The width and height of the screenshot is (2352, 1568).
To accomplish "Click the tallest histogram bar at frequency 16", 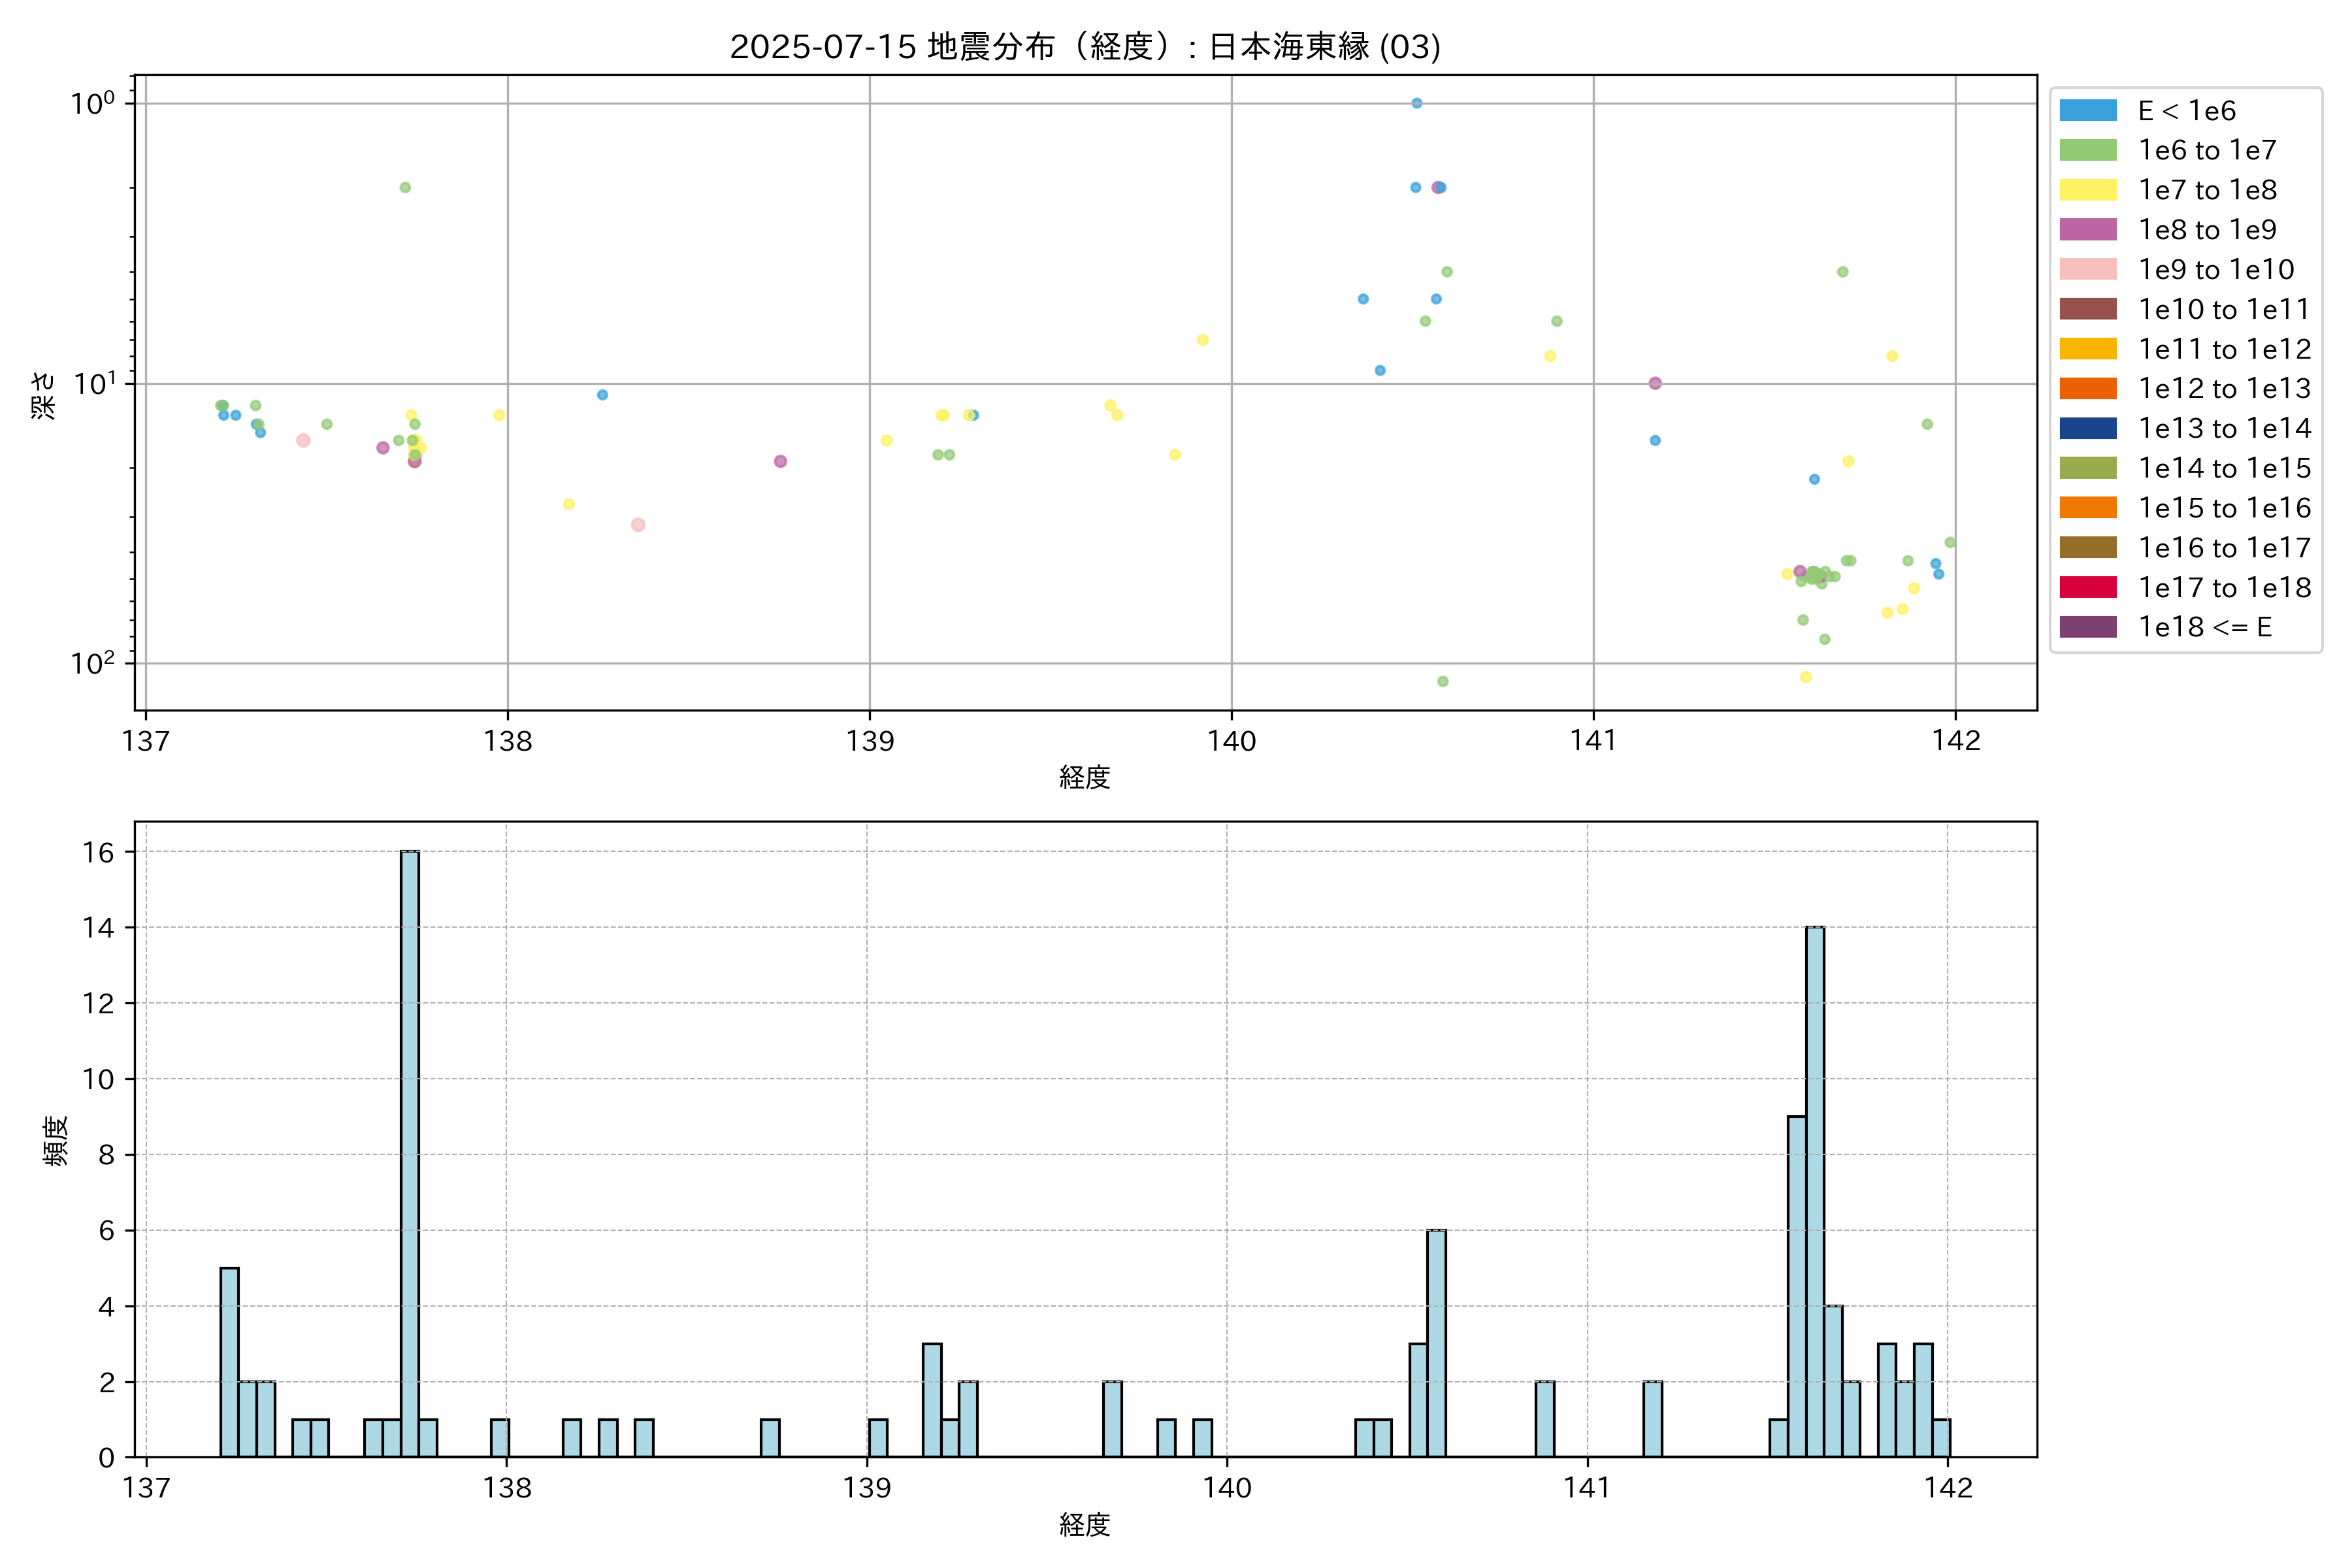I will click(x=409, y=1153).
